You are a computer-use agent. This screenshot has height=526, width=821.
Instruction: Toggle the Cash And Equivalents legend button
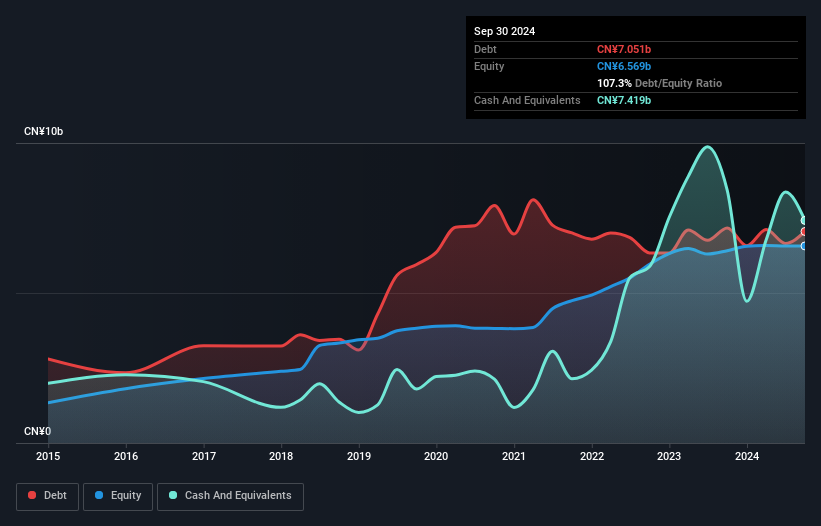click(x=230, y=496)
